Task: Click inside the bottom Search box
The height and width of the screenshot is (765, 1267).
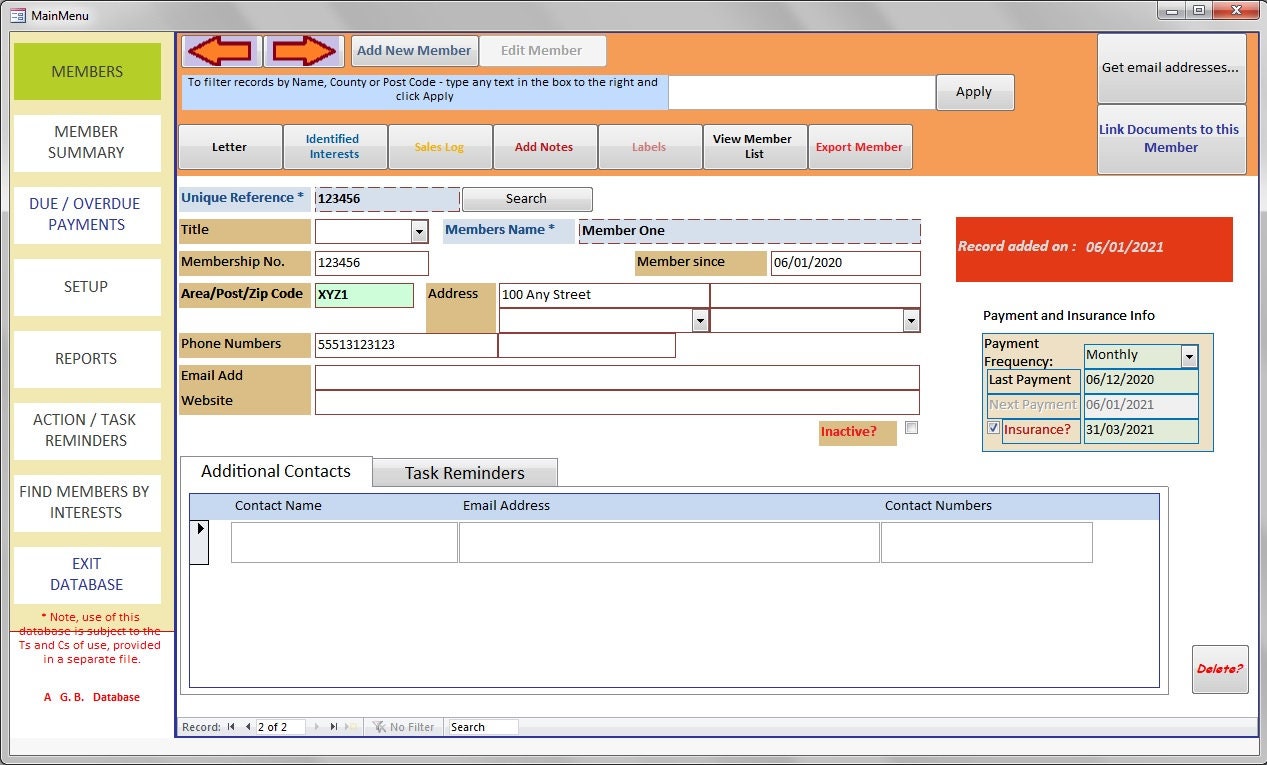Action: (x=482, y=727)
